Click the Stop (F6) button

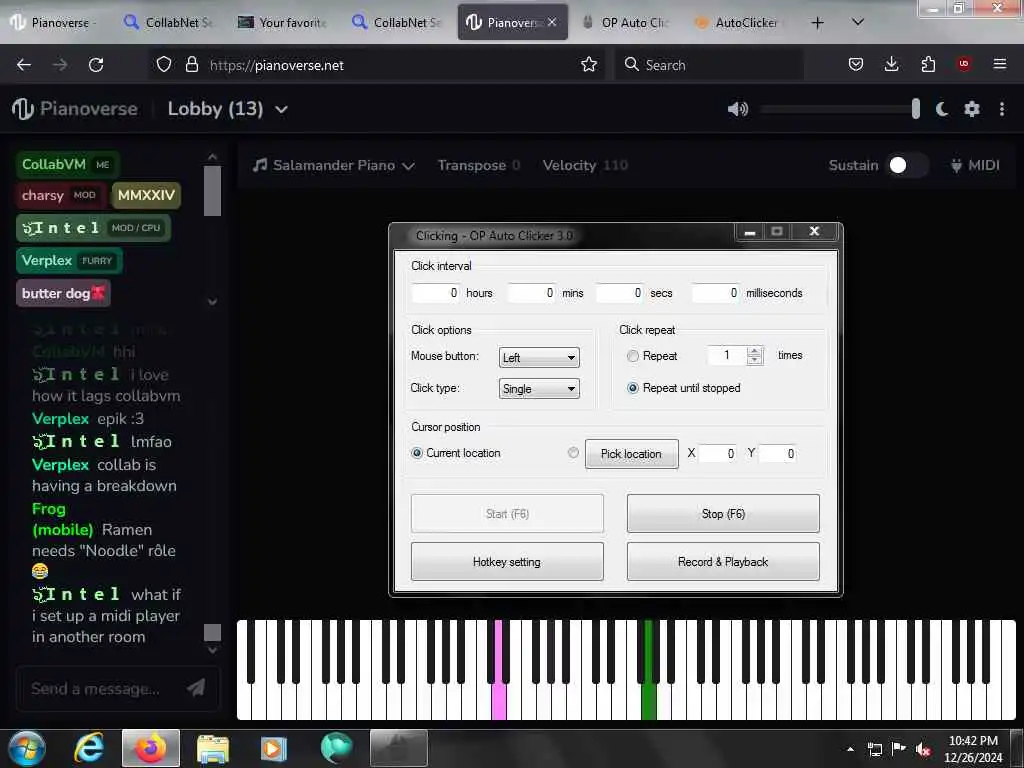point(723,513)
